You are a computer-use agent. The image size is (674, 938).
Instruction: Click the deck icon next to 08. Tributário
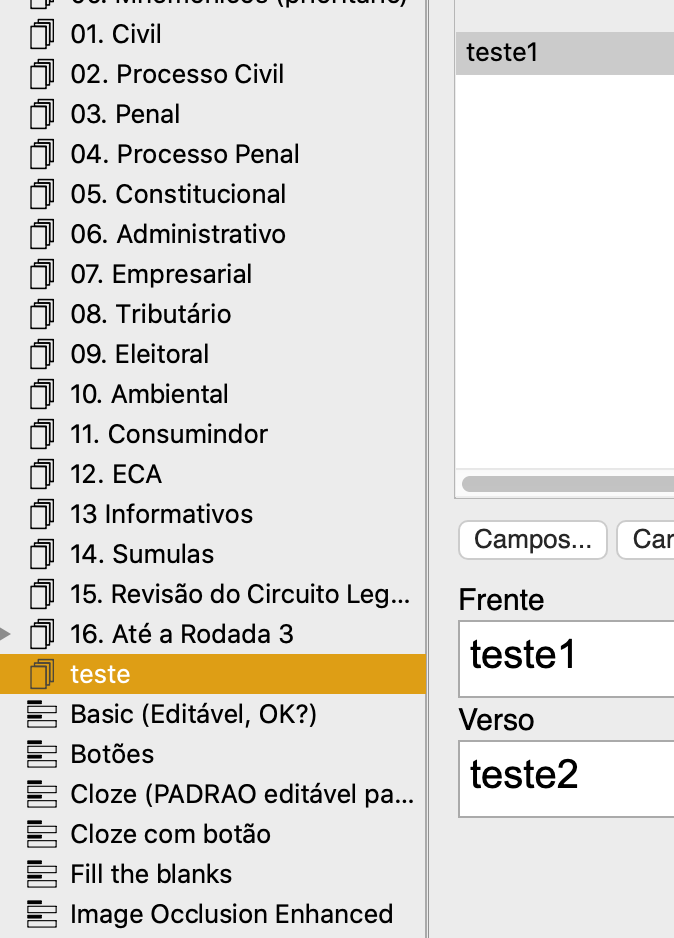[41, 315]
